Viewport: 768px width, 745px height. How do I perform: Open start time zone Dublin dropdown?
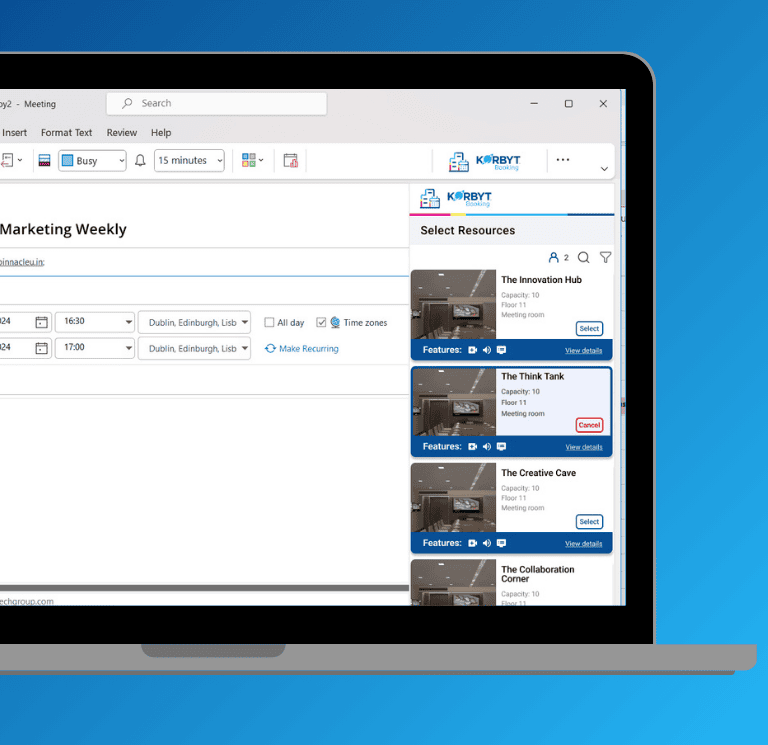point(194,322)
